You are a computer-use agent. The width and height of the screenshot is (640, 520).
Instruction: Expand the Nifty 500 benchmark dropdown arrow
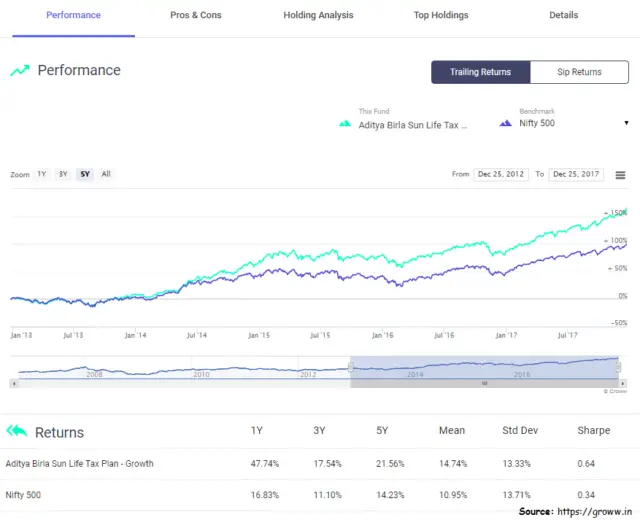point(626,123)
